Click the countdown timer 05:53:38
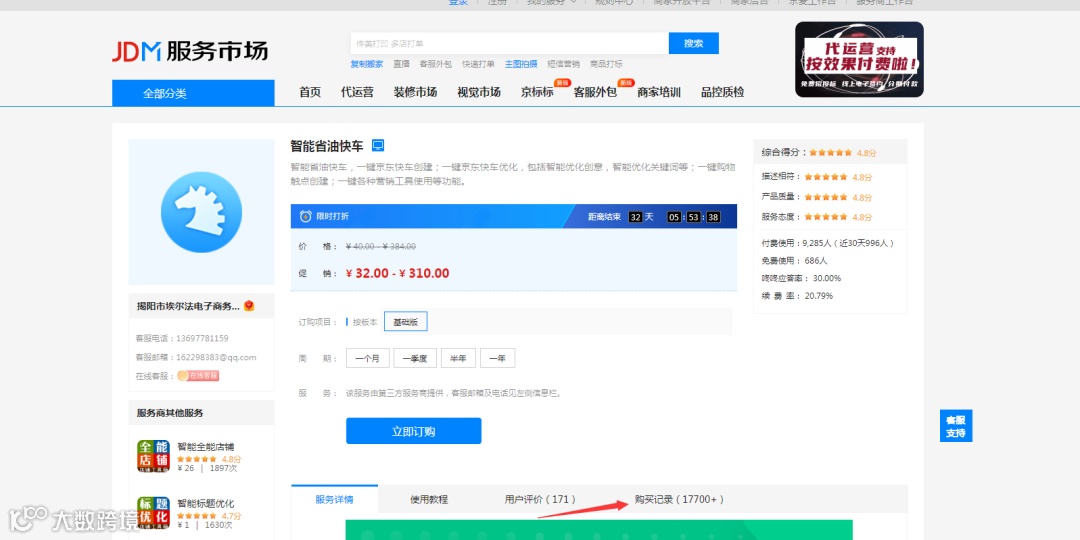The image size is (1080, 540). click(x=694, y=217)
